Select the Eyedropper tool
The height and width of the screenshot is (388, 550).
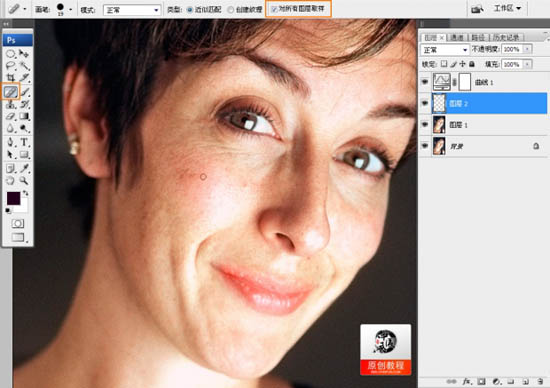[x=24, y=168]
